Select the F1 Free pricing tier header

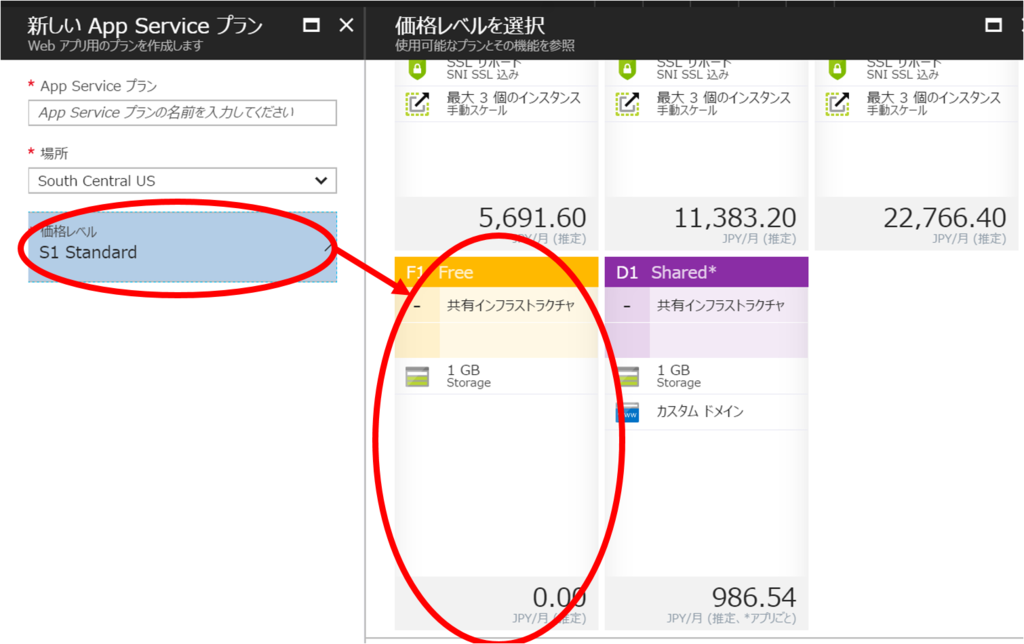coord(496,272)
